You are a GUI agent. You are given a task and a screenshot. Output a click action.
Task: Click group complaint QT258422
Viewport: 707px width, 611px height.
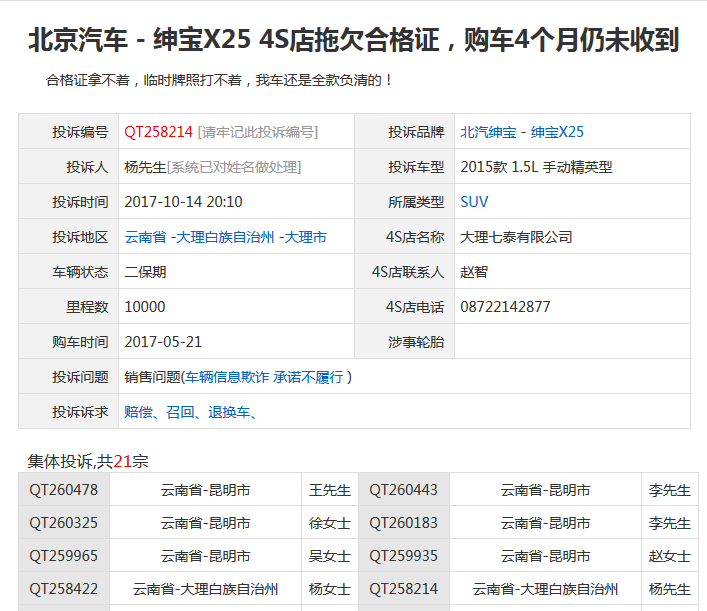[64, 588]
